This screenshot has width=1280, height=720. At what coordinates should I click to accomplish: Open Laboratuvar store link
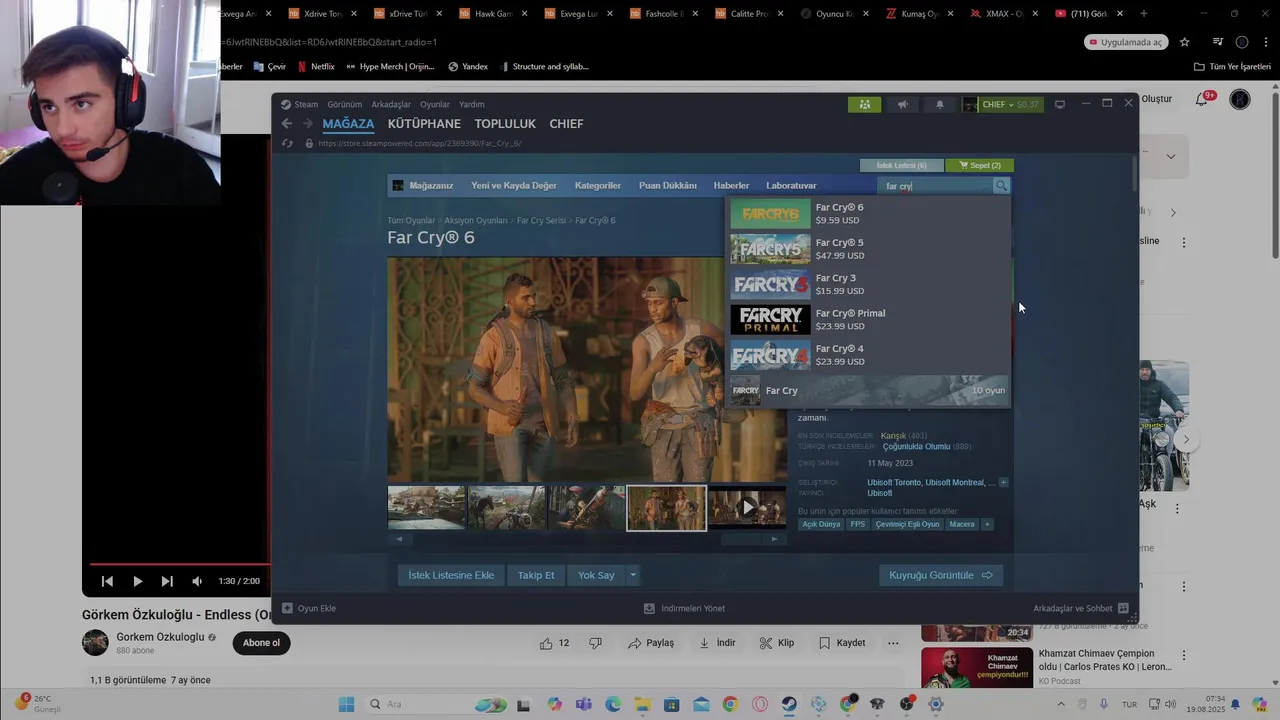pyautogui.click(x=791, y=185)
